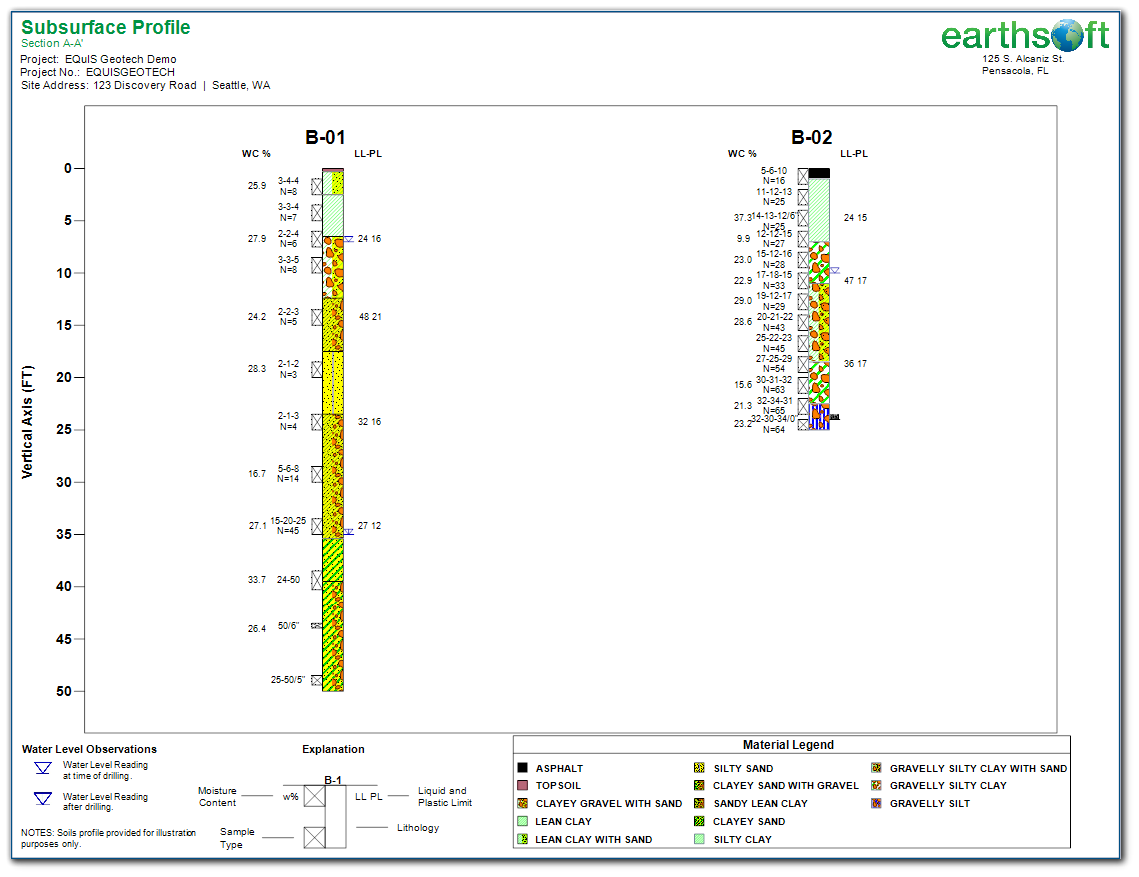Screen dimensions: 1139x877
Task: Select the TOPSOIL material pattern icon
Action: [x=522, y=785]
